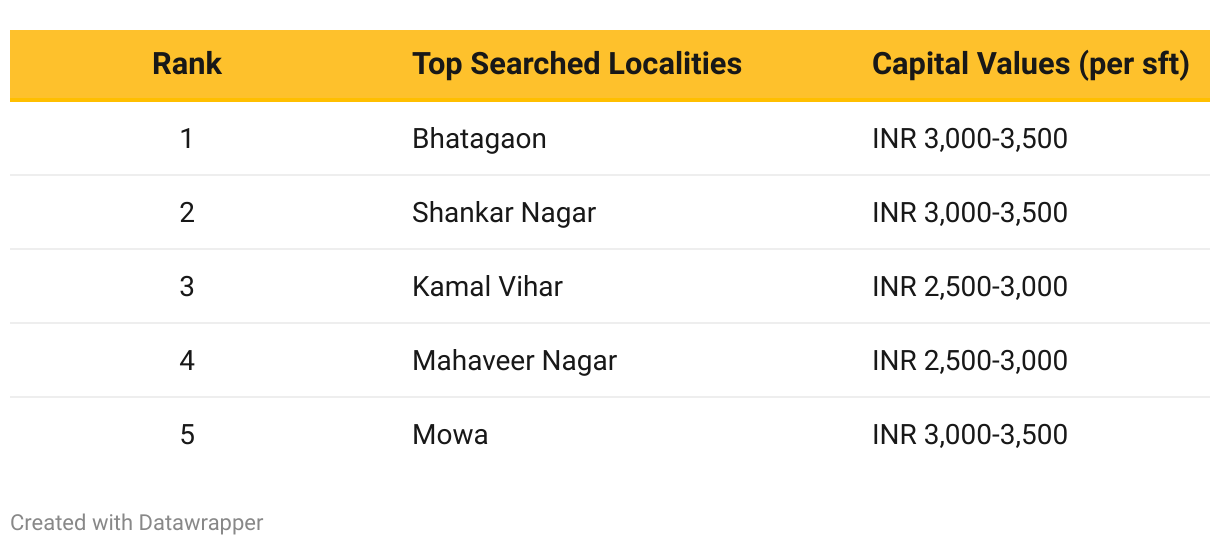1220x546 pixels.
Task: Open the Created with Datawrapper link
Action: [137, 522]
